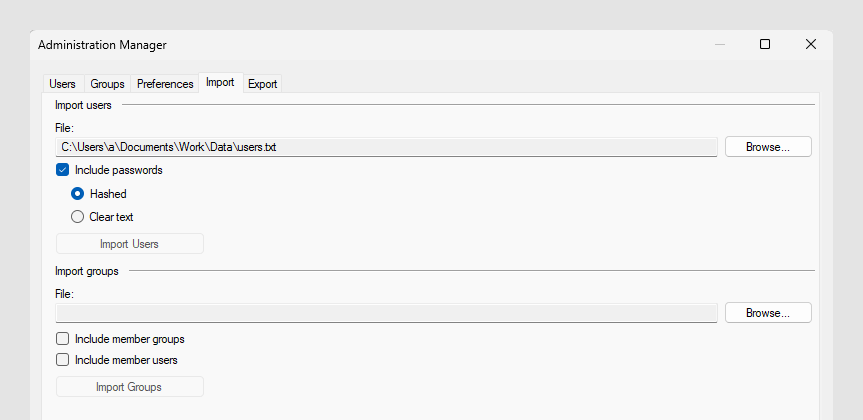863x420 pixels.
Task: Minimize the Administration Manager window
Action: (x=719, y=44)
